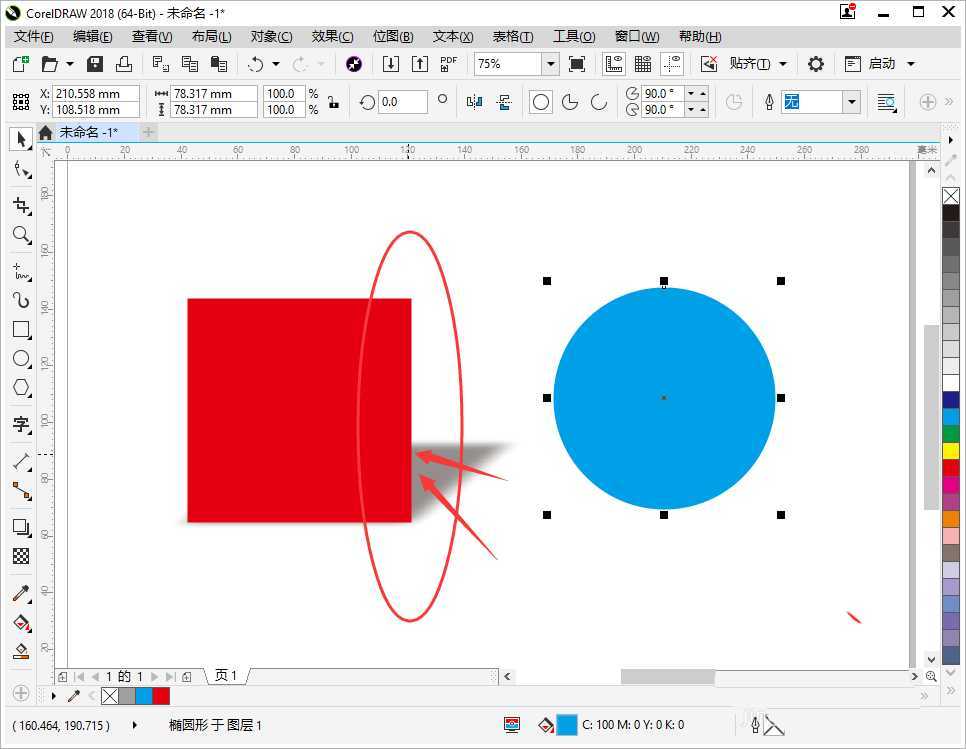This screenshot has height=749, width=966.
Task: Select the Zoom magnifier tool
Action: coord(21,235)
